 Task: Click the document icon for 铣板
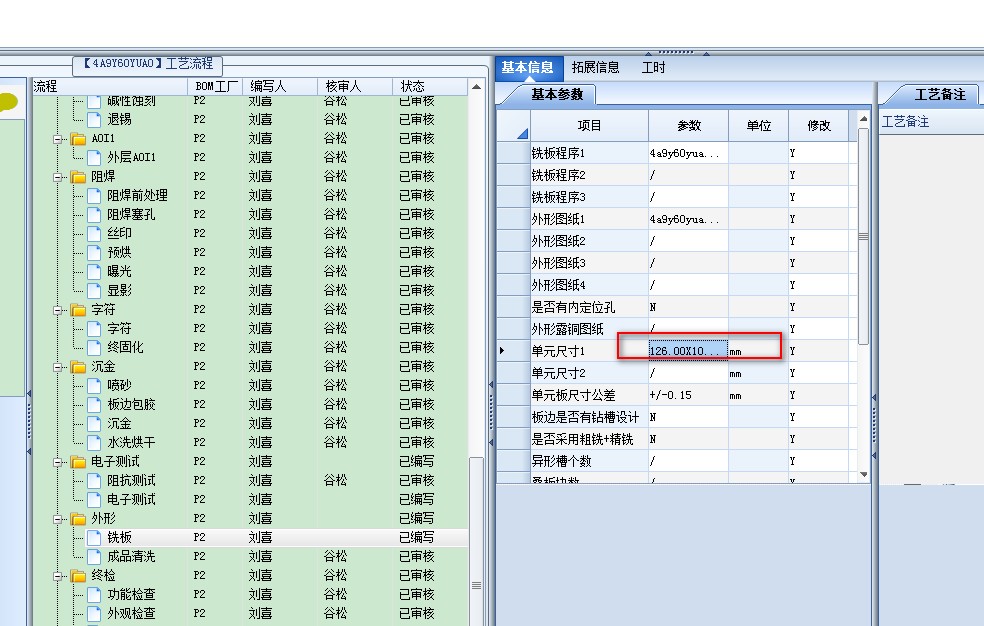coord(94,538)
